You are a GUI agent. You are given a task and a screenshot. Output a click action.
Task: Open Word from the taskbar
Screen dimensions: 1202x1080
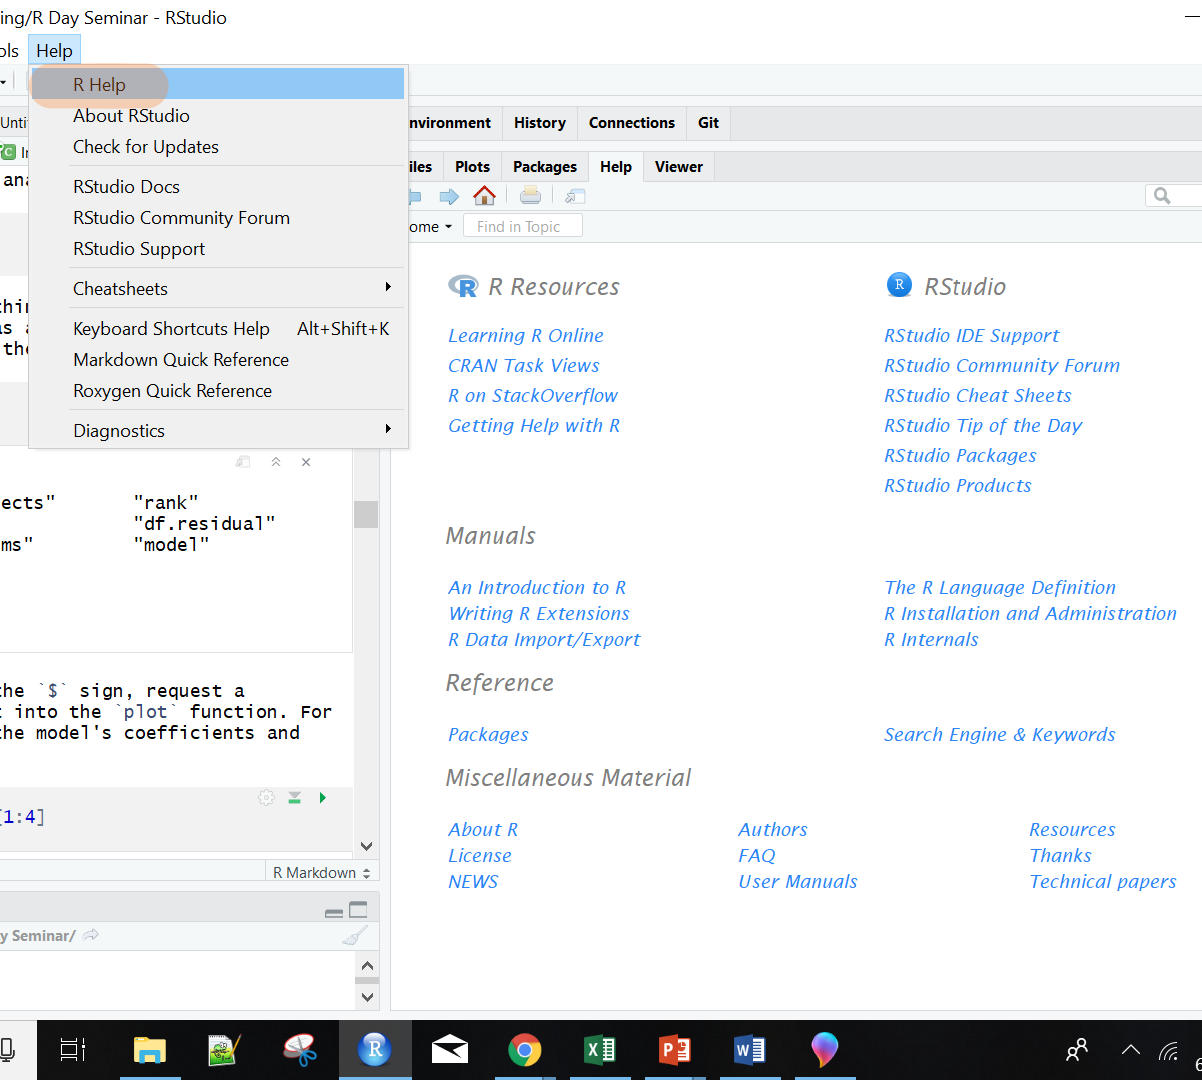750,1050
